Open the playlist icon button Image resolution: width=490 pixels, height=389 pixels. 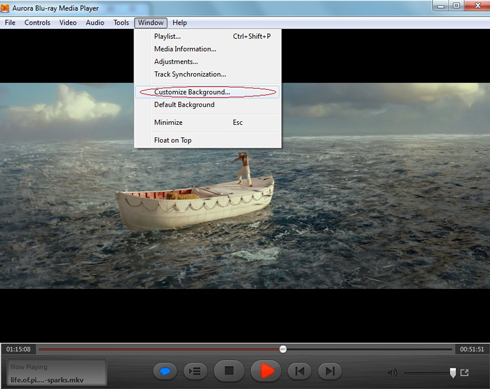[x=195, y=371]
